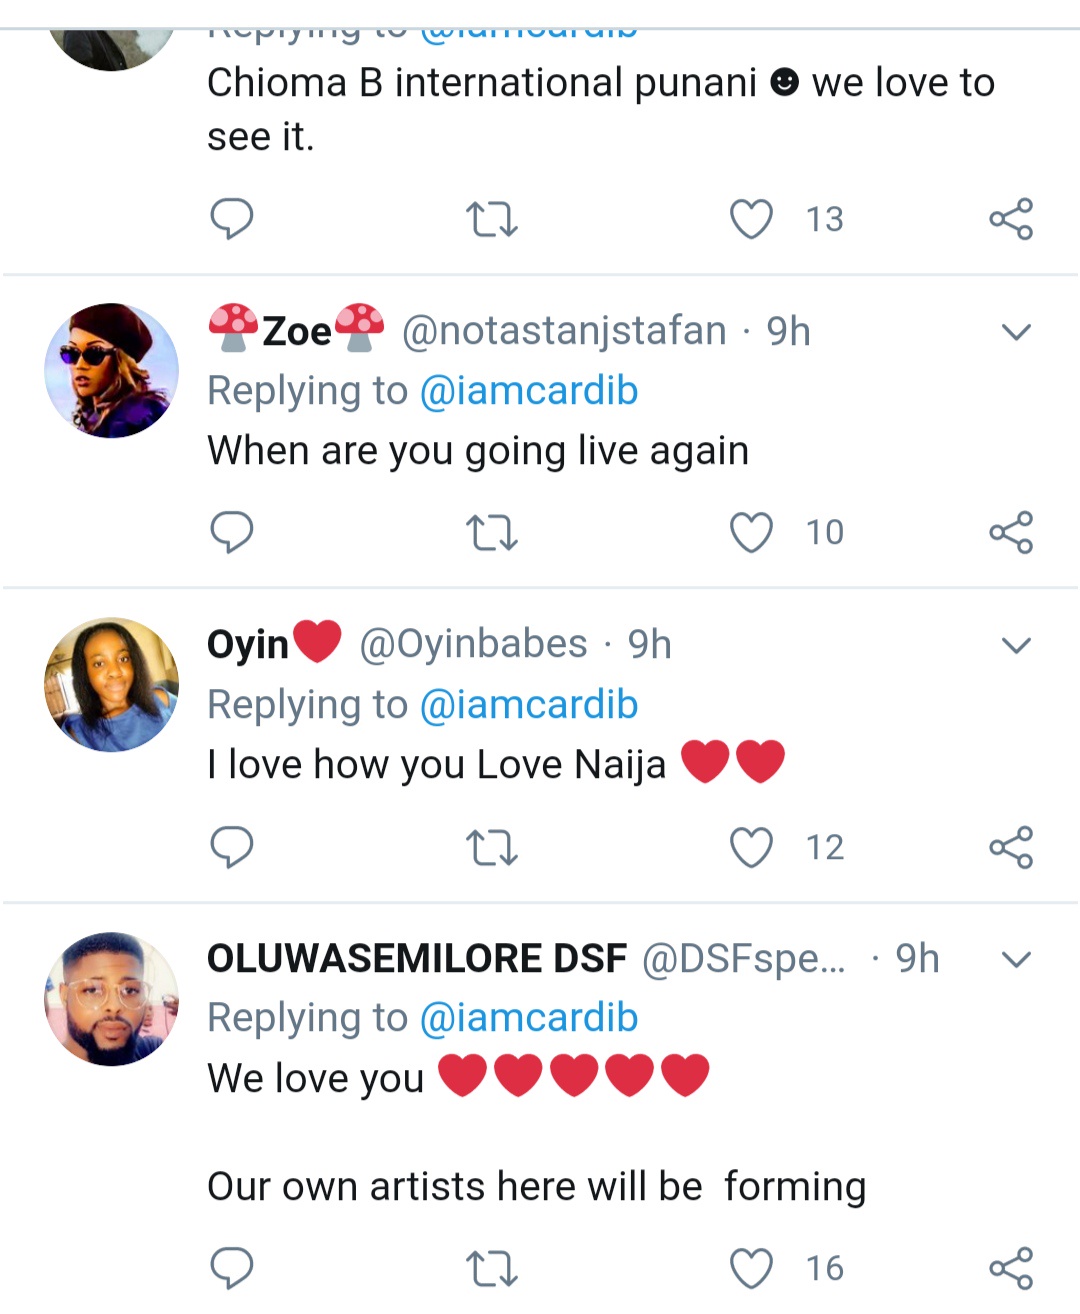Like Zoe's tweet with 10 likes

(x=751, y=532)
